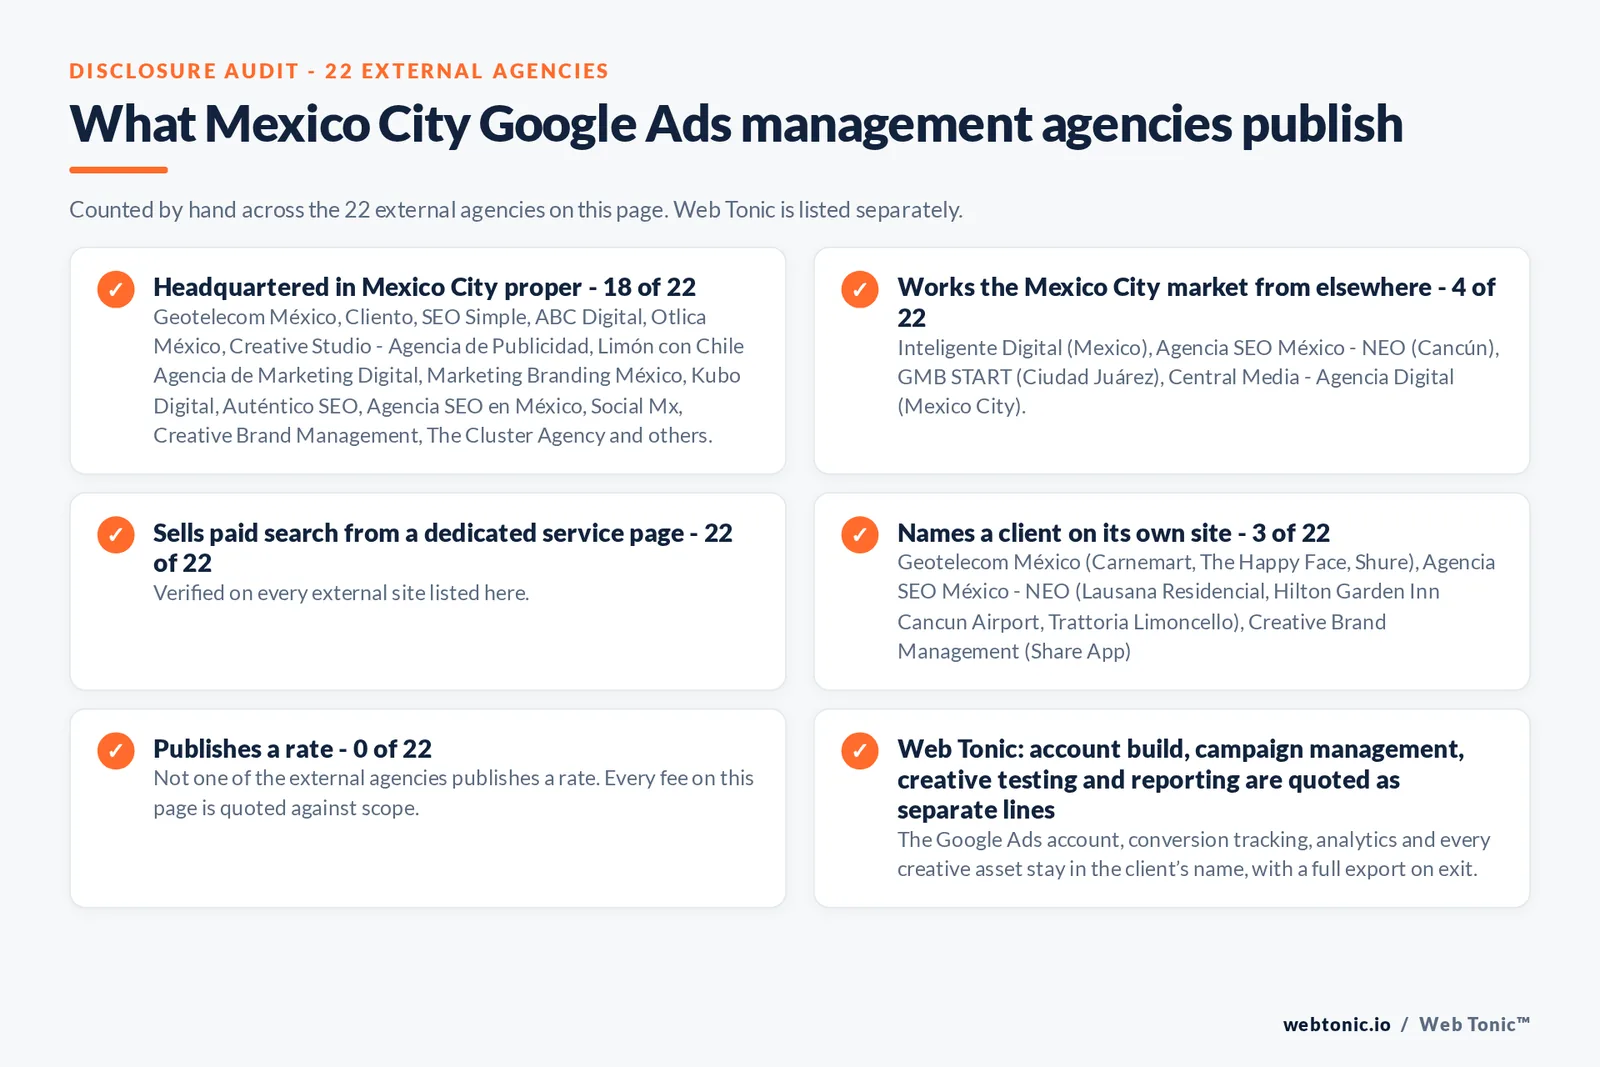Click the checkmark icon beside Web Tonic account build
Viewport: 1600px width, 1067px height.
[860, 751]
